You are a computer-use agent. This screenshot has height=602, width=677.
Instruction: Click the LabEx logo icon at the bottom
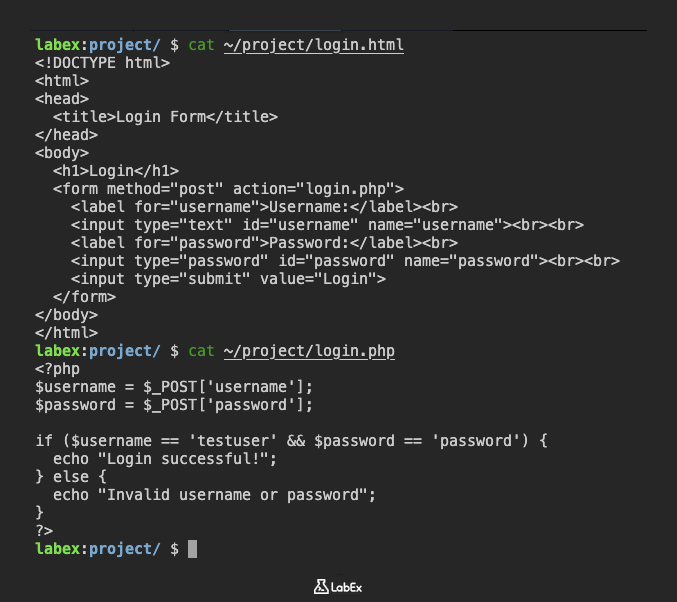click(x=322, y=586)
